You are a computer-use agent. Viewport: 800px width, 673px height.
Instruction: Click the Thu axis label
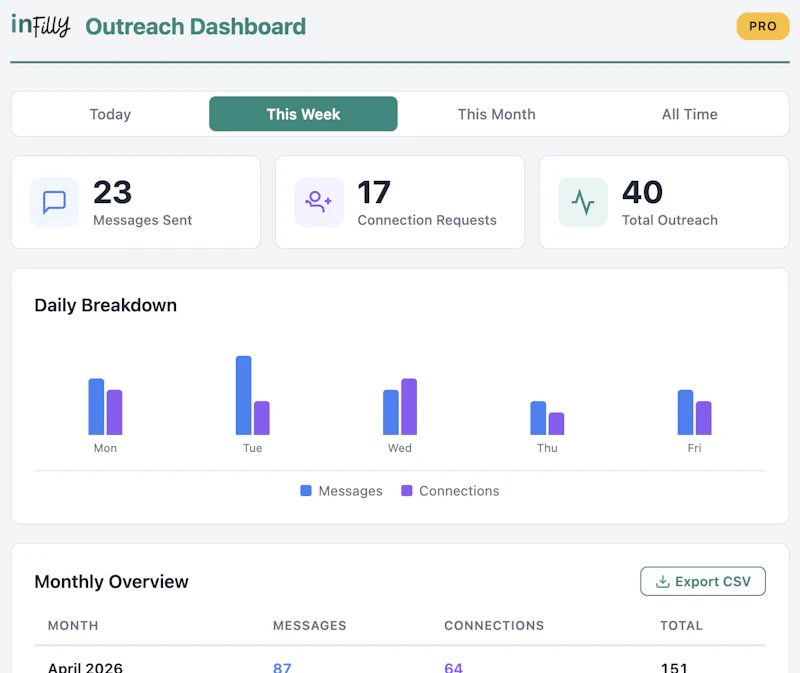point(547,448)
